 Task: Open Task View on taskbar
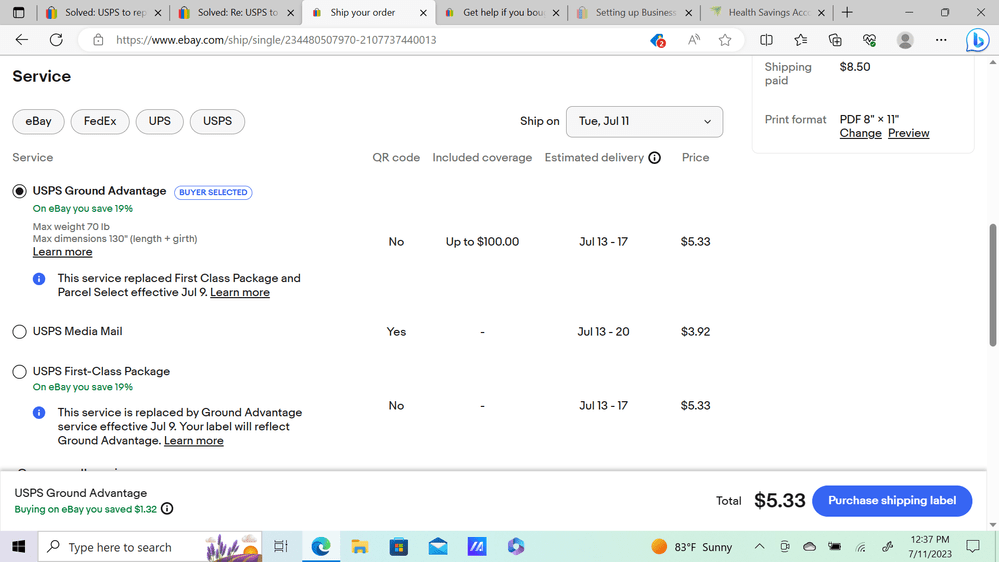coord(281,547)
